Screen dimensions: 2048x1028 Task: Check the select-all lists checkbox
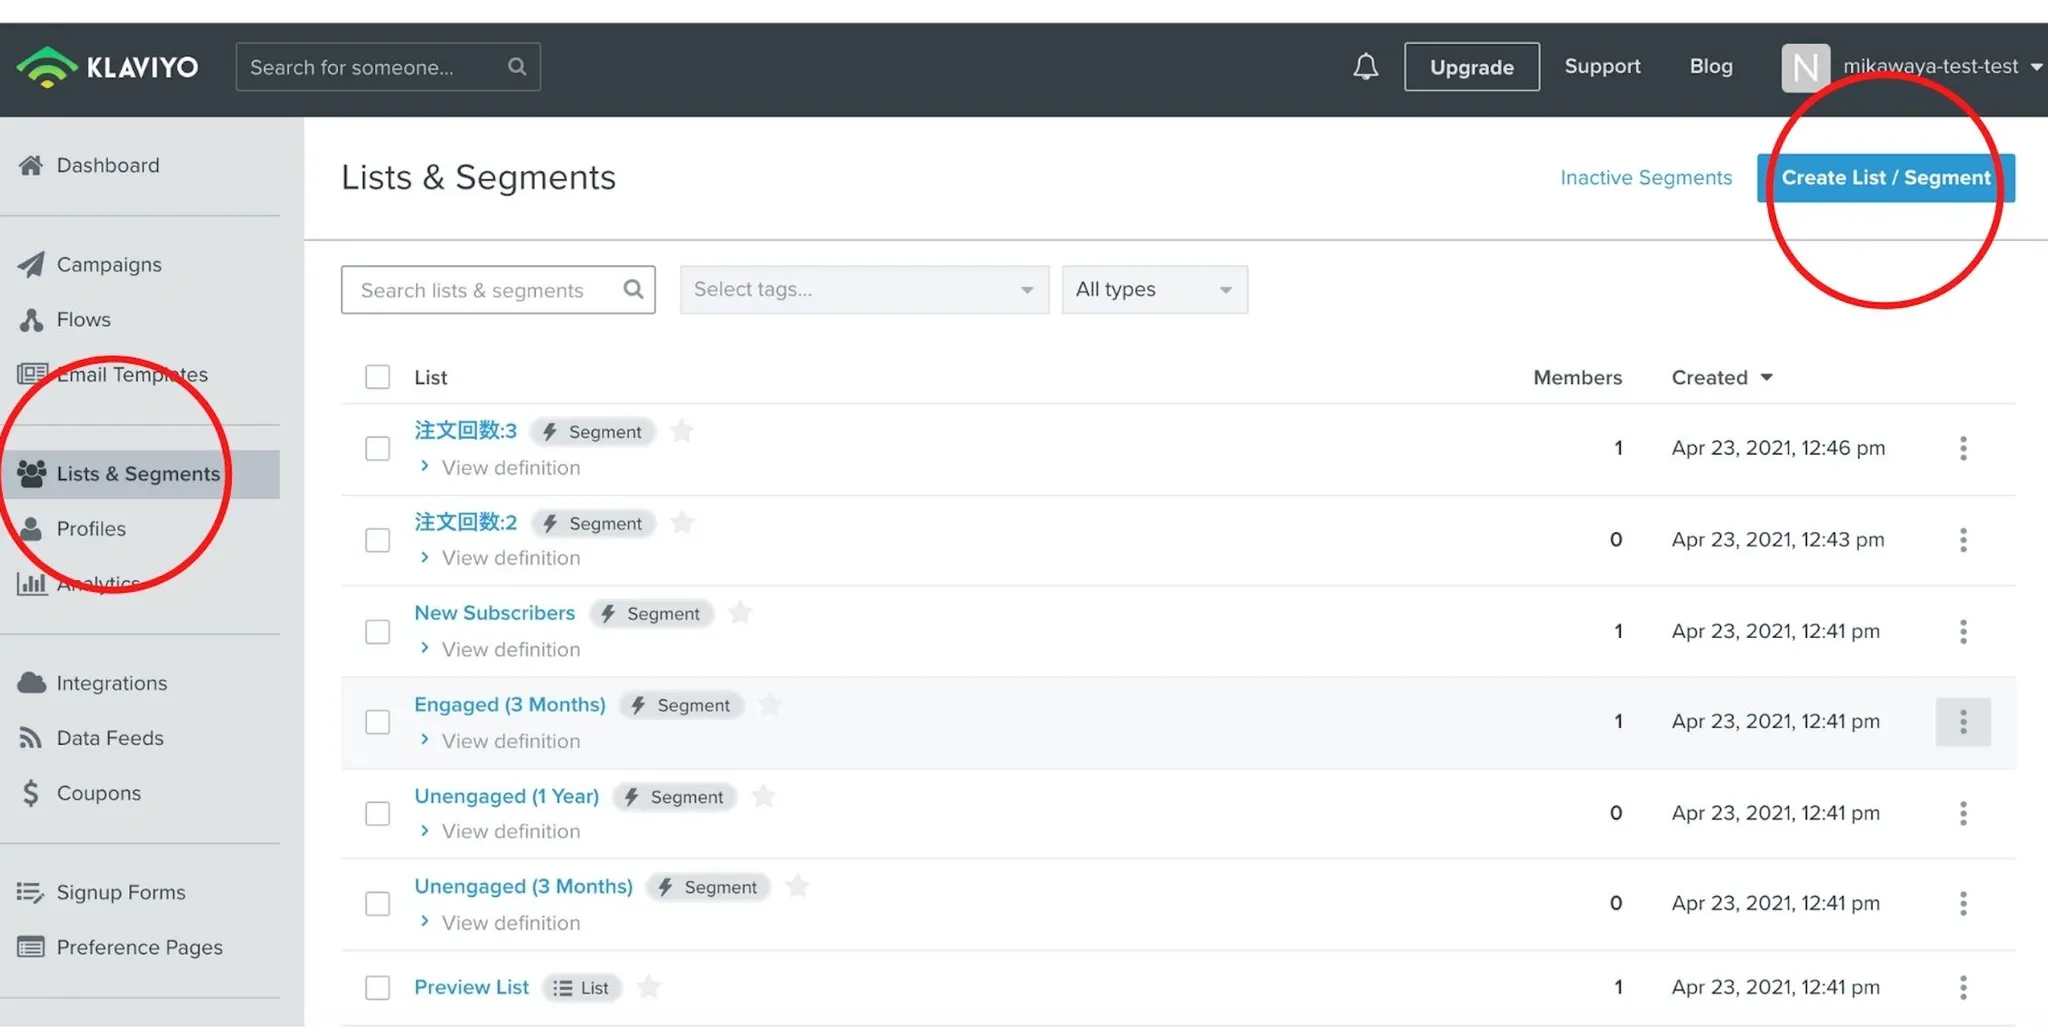pos(377,377)
